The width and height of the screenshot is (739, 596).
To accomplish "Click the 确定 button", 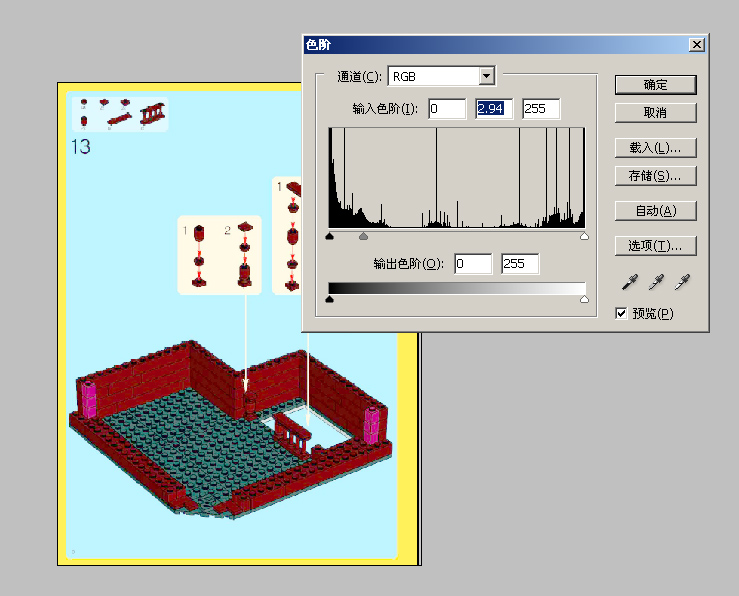I will pos(656,85).
